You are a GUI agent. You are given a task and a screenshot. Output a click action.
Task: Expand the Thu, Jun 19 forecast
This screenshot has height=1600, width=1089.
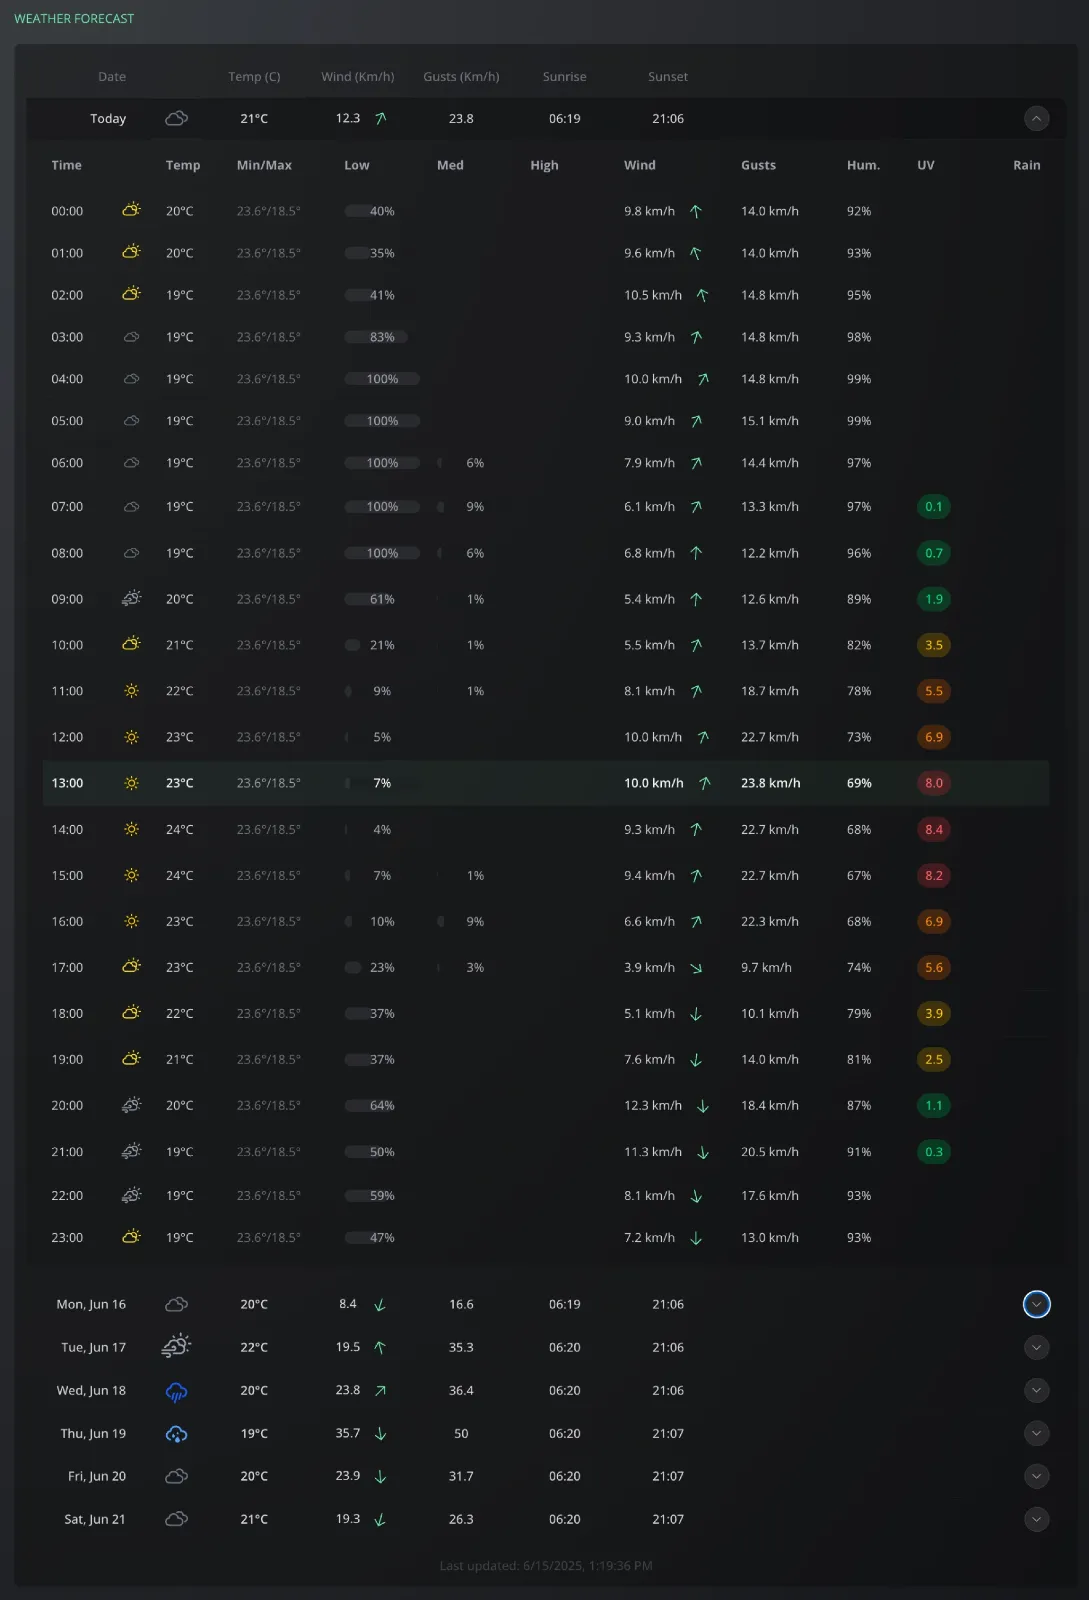tap(1036, 1434)
